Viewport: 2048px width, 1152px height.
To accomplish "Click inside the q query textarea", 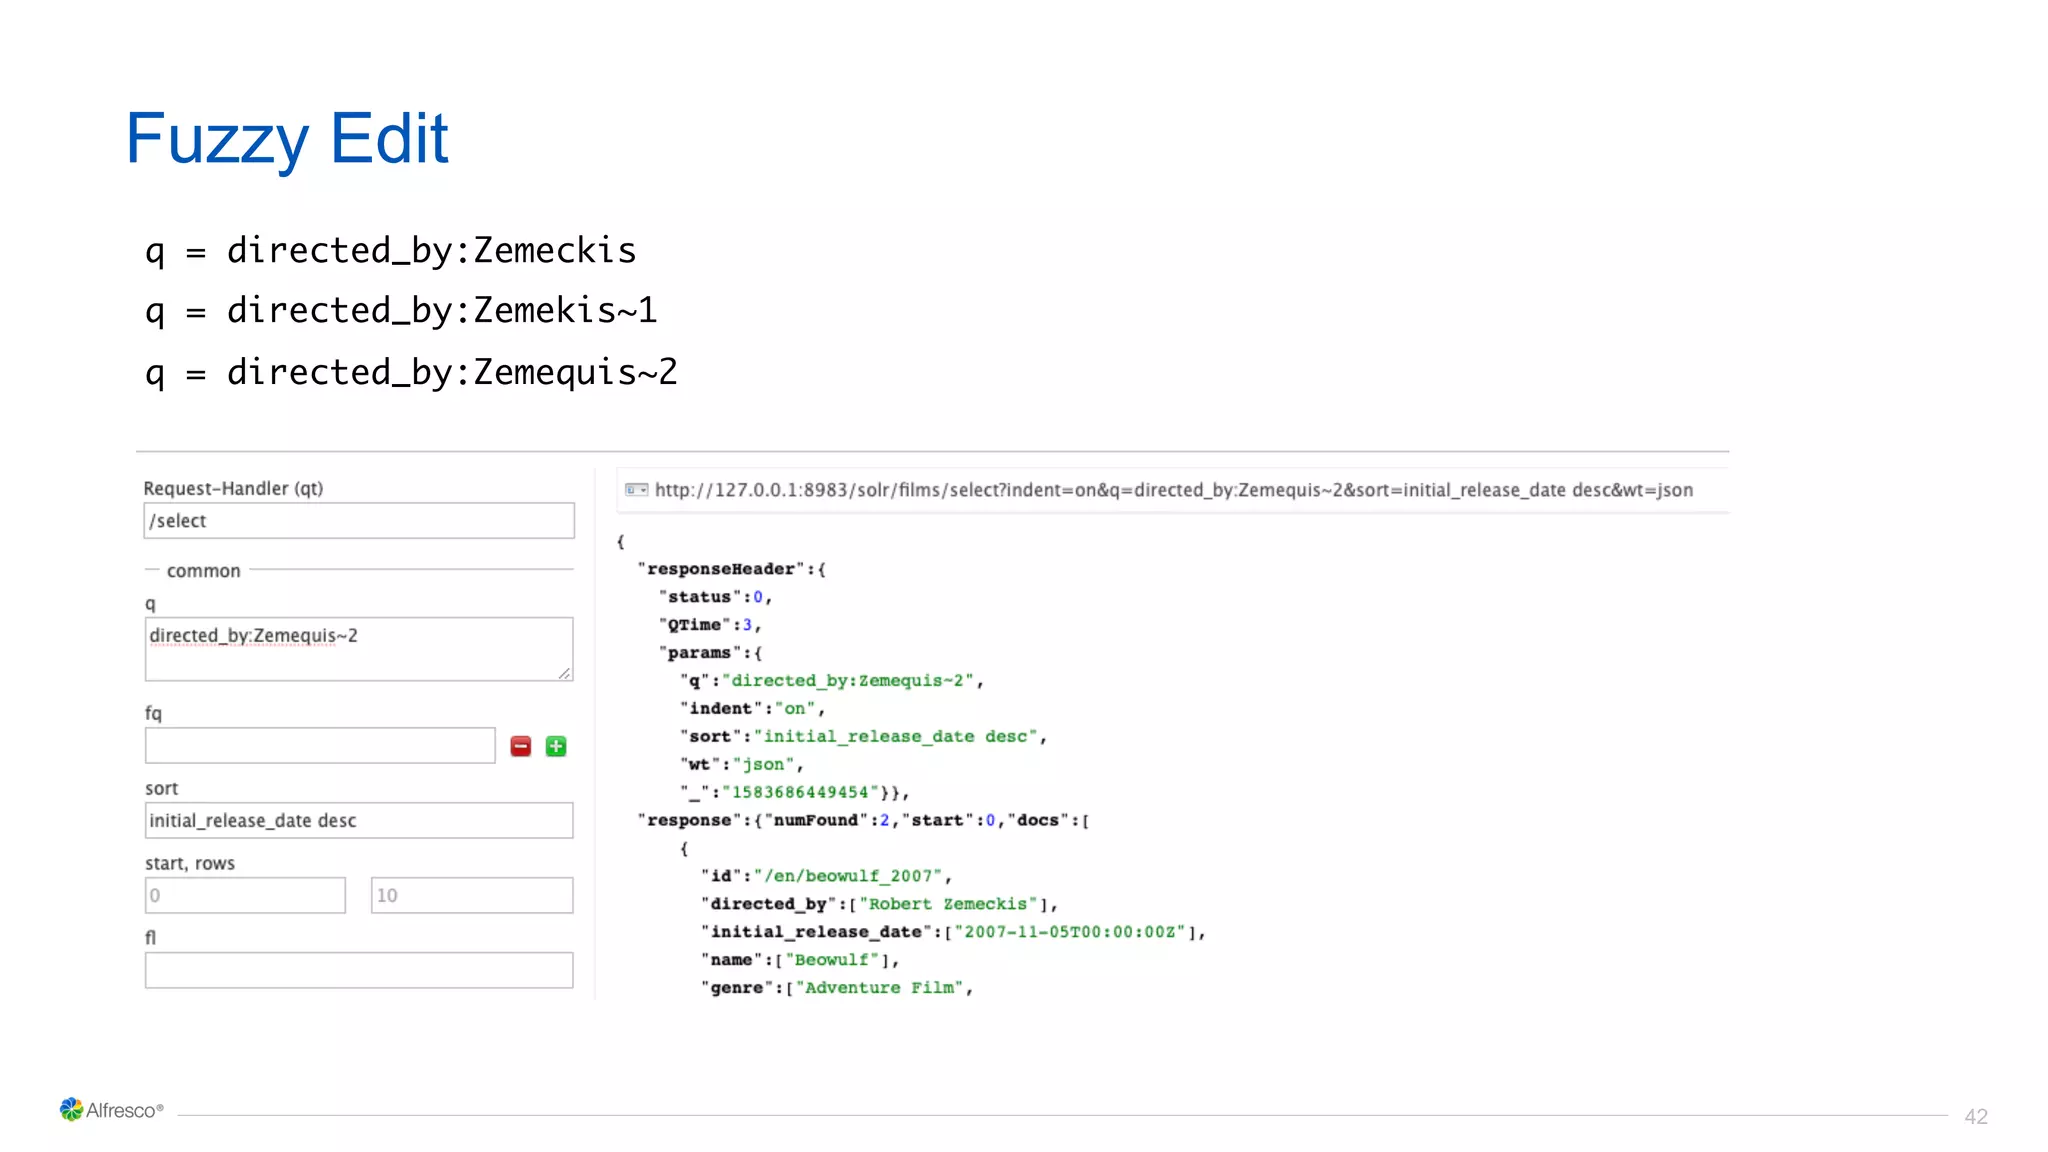I will coord(358,648).
